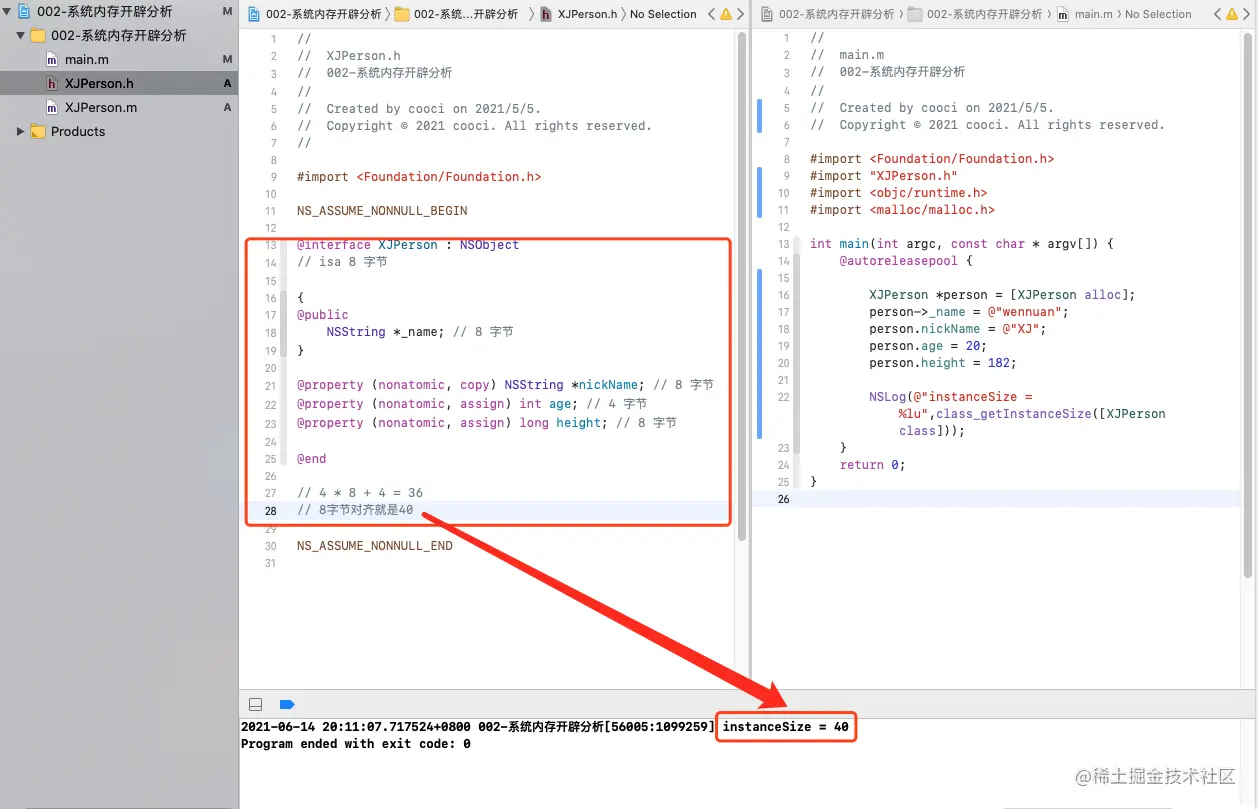
Task: Open project breadcrumb in right editor jump bar
Action: [828, 14]
